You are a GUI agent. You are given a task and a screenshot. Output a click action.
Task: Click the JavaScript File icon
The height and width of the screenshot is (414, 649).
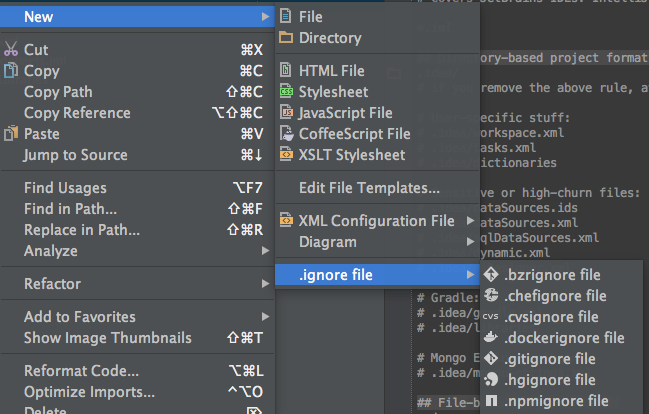click(x=286, y=112)
